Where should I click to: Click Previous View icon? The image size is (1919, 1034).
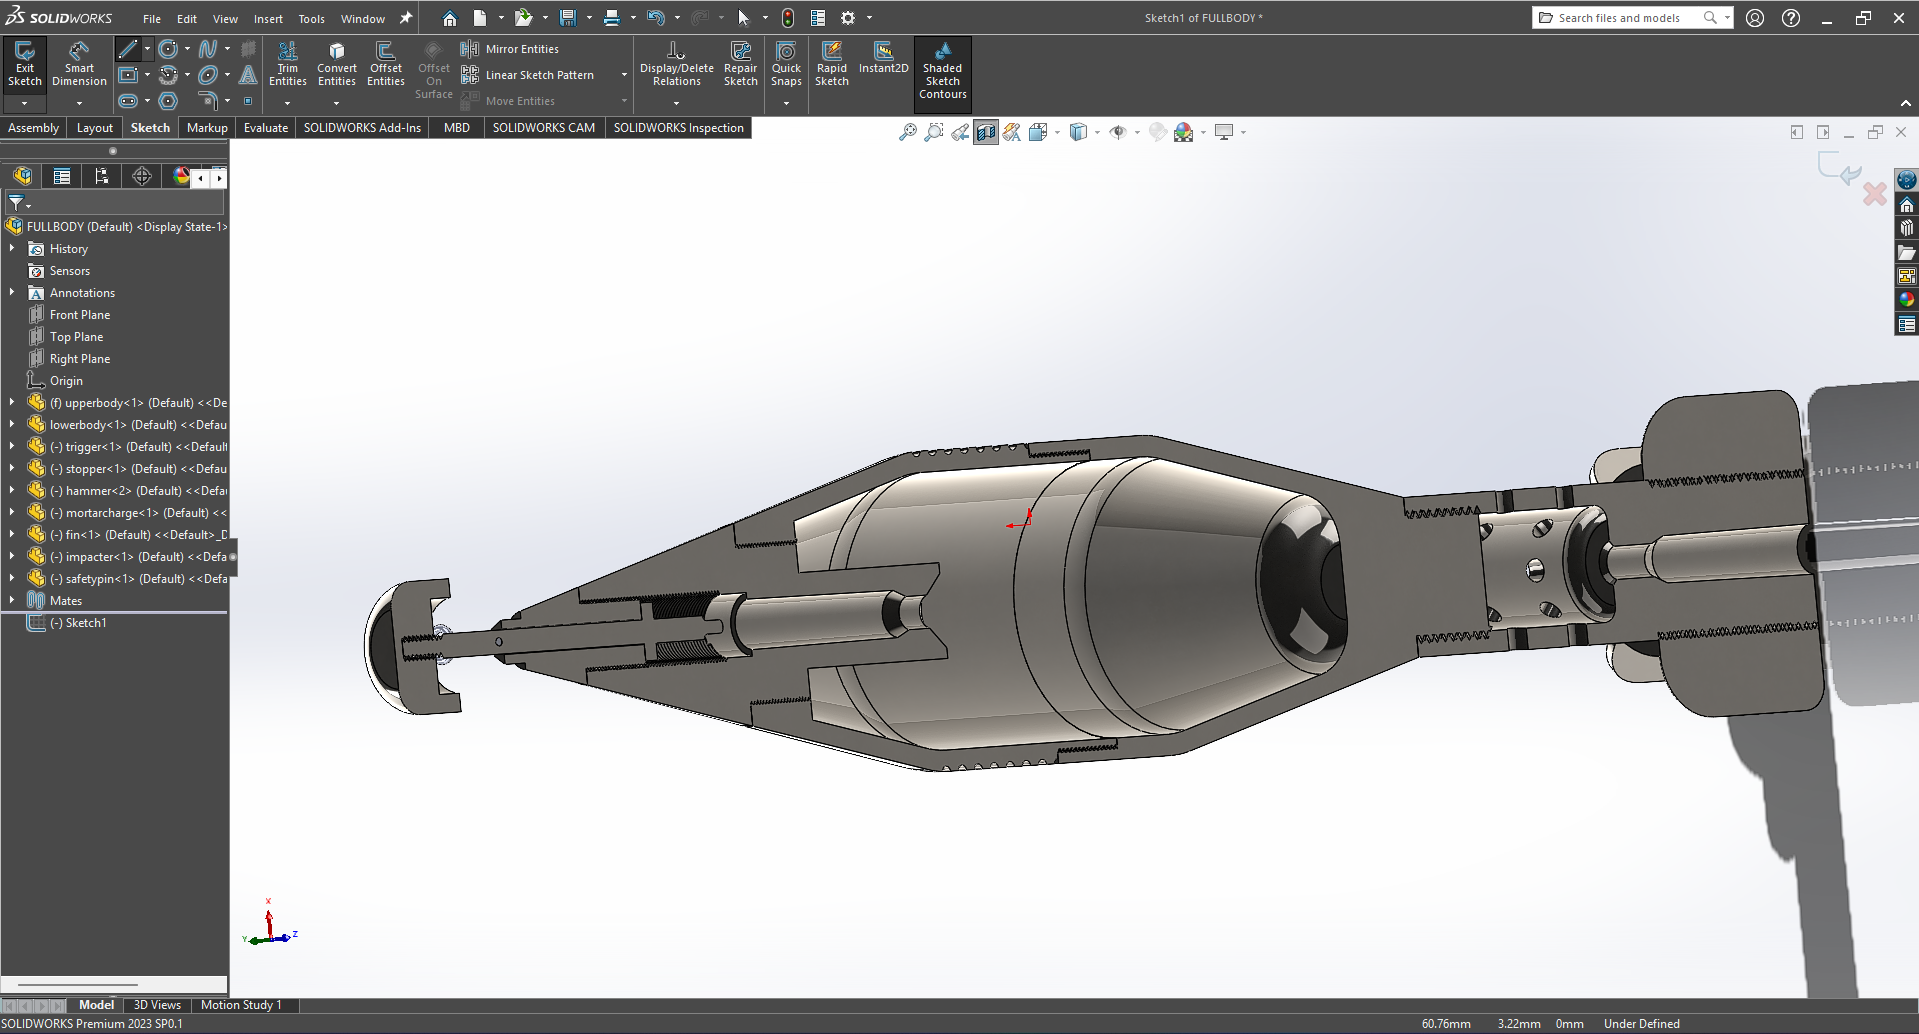pos(960,132)
